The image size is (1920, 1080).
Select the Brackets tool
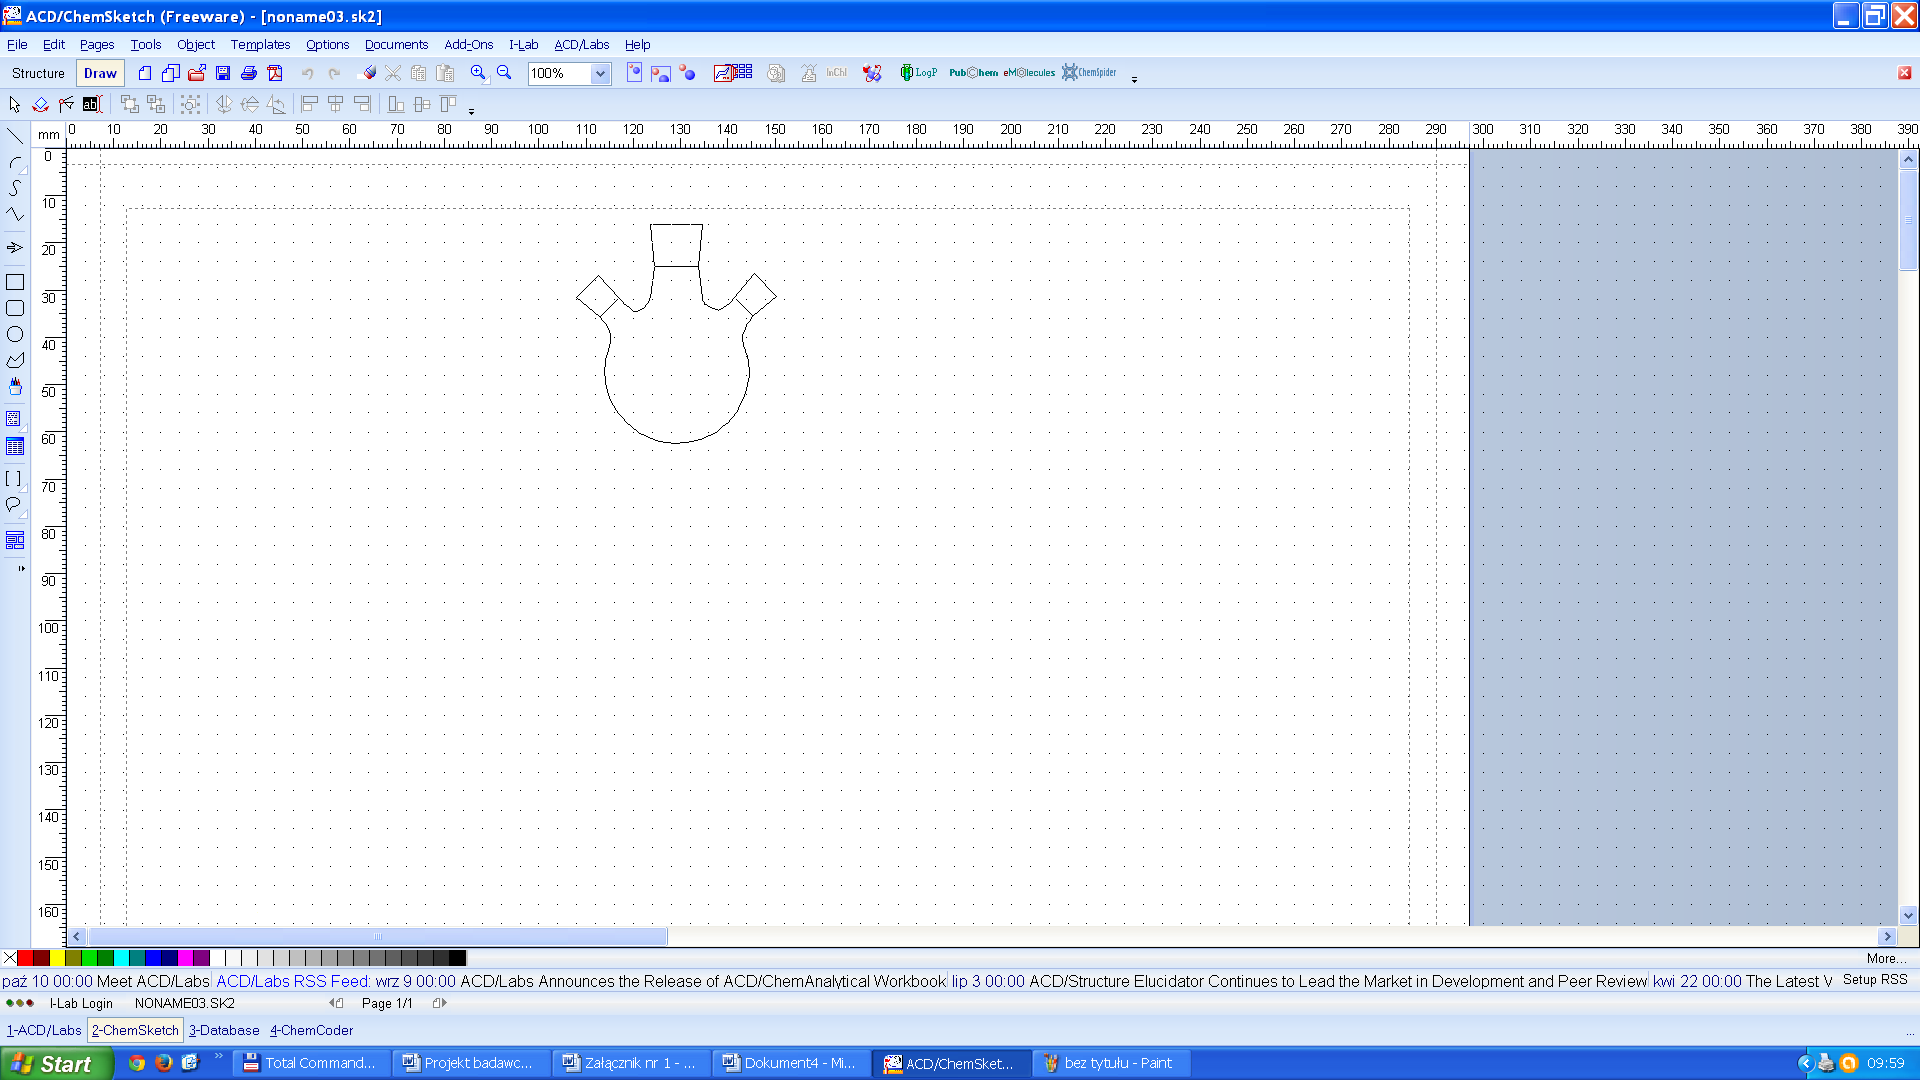tap(15, 479)
